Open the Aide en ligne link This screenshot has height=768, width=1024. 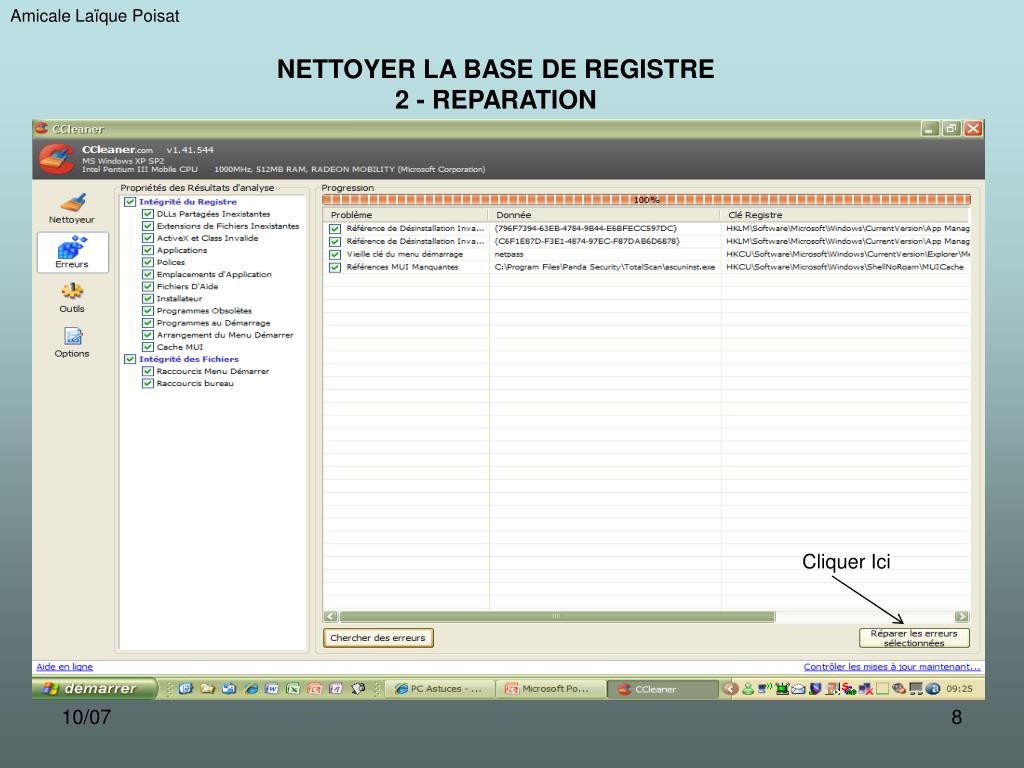click(65, 666)
